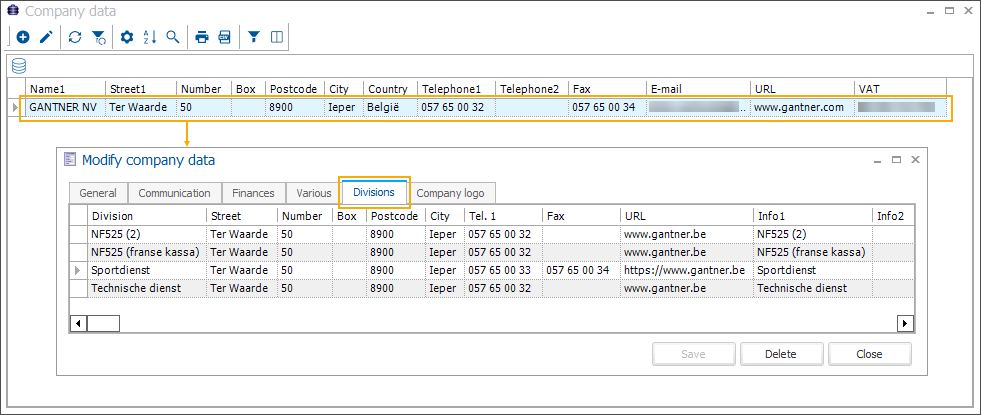The height and width of the screenshot is (415, 981).
Task: Click the Postcode header in Company data grid
Action: pyautogui.click(x=294, y=89)
